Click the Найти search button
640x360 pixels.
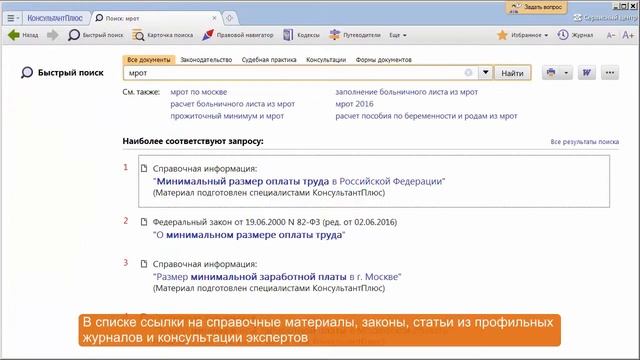pyautogui.click(x=512, y=73)
